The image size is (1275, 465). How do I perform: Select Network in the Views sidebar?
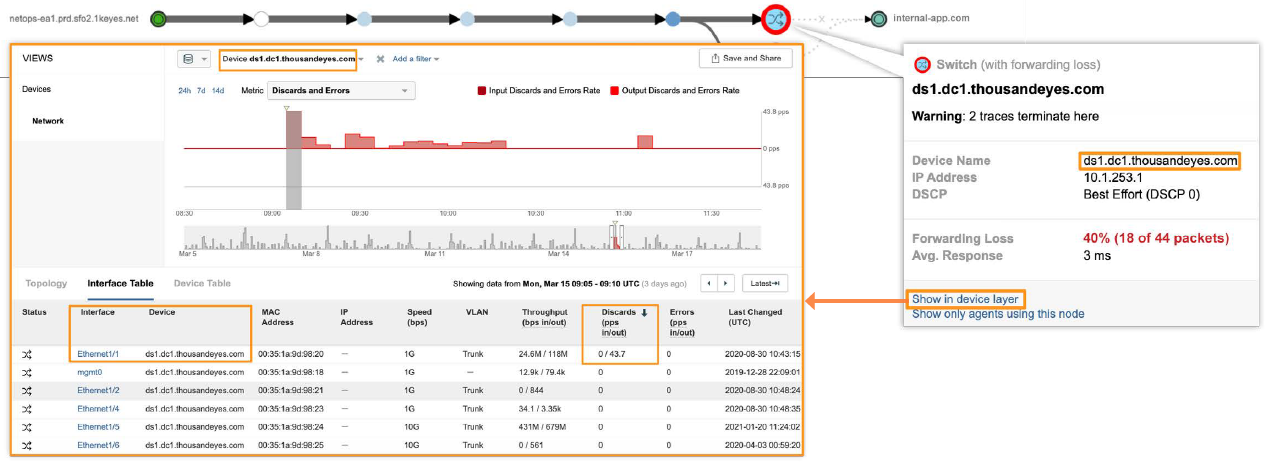48,121
